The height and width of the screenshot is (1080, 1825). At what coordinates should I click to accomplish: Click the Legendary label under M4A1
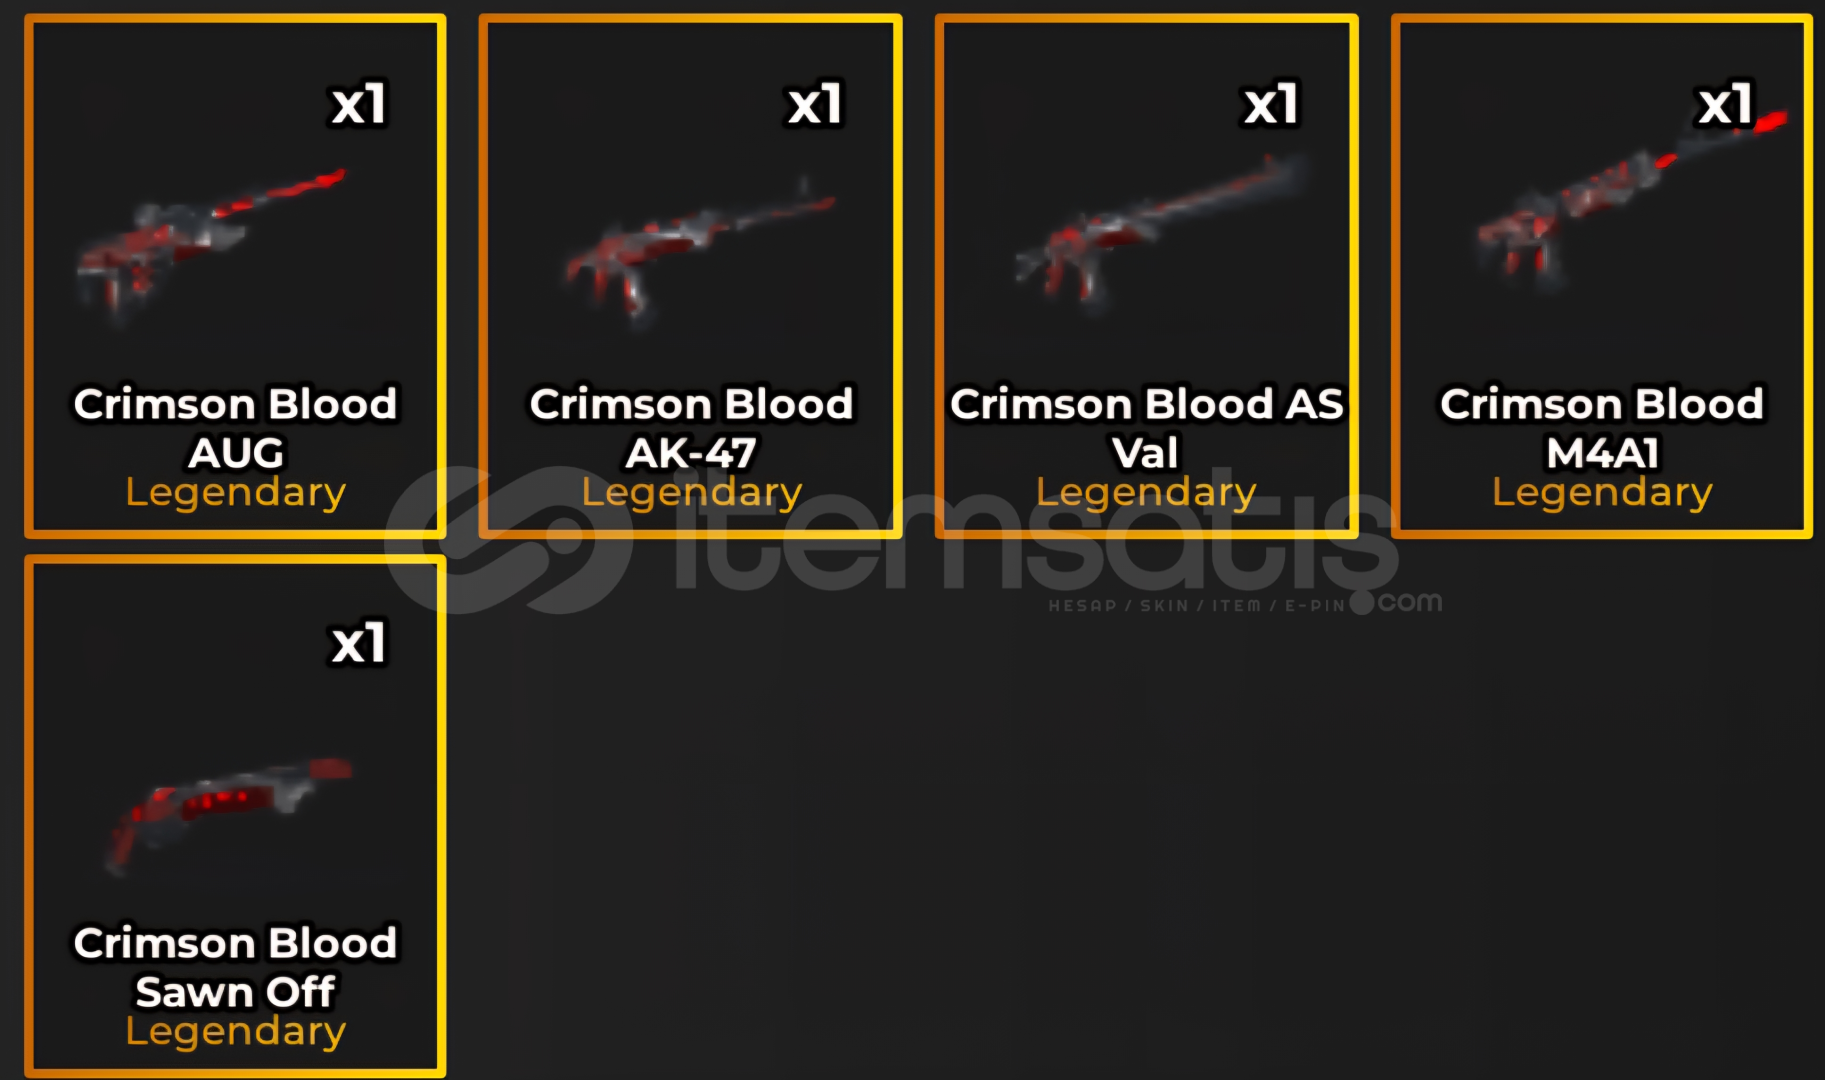coord(1602,493)
